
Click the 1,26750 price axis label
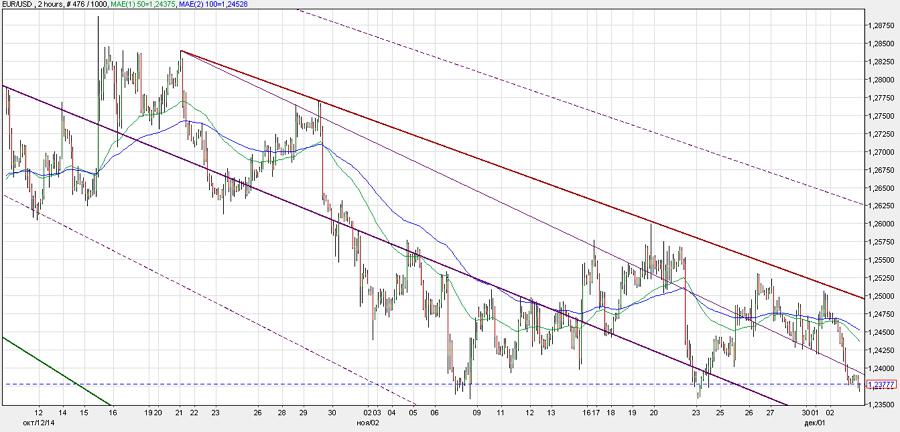882,170
